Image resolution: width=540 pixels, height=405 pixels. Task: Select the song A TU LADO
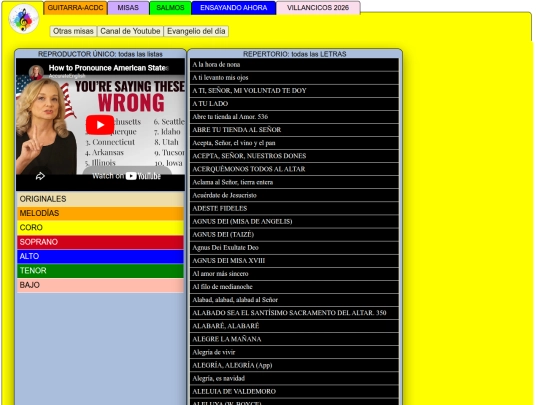[294, 104]
